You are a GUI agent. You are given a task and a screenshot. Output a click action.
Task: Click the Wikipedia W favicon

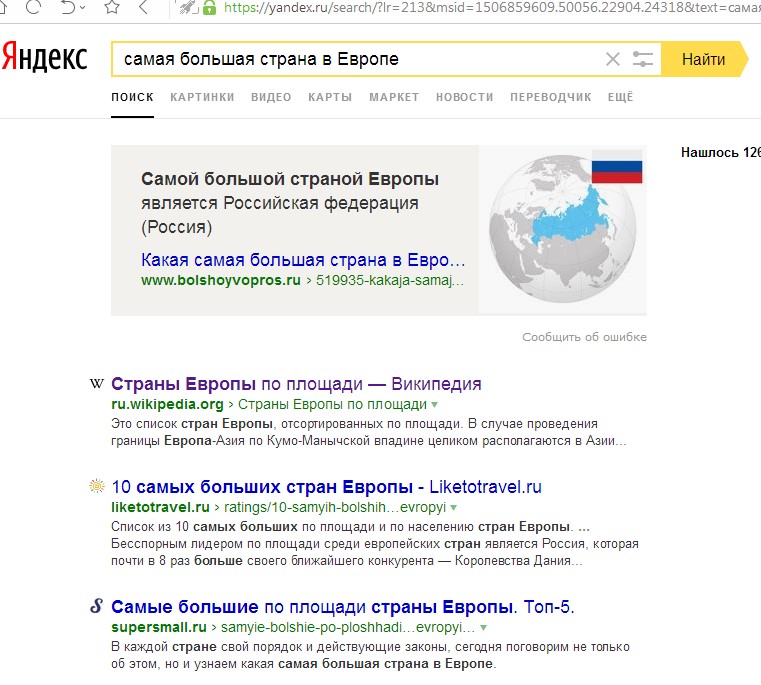click(97, 384)
